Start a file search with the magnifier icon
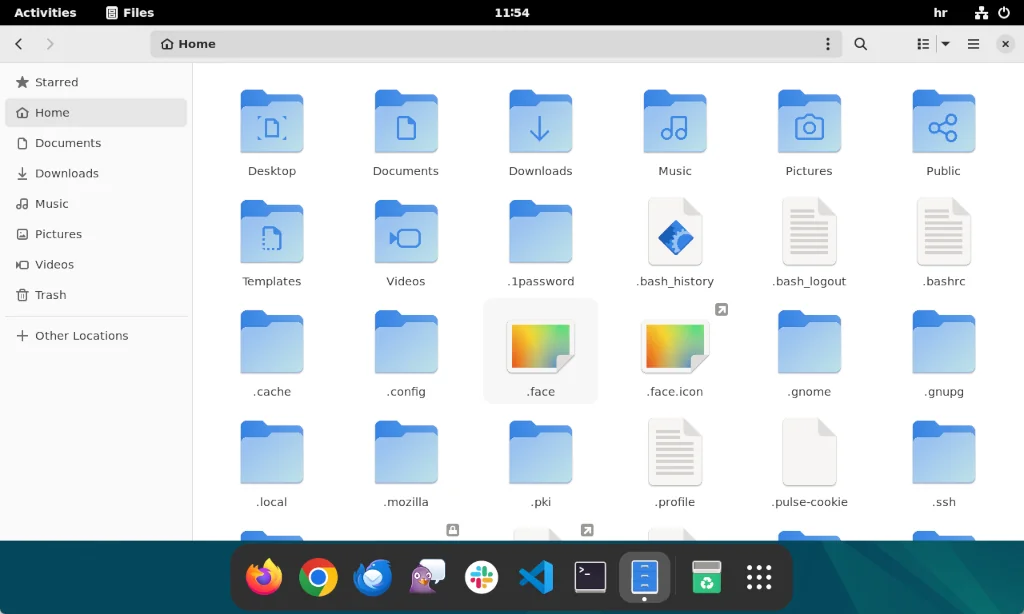 (x=860, y=44)
